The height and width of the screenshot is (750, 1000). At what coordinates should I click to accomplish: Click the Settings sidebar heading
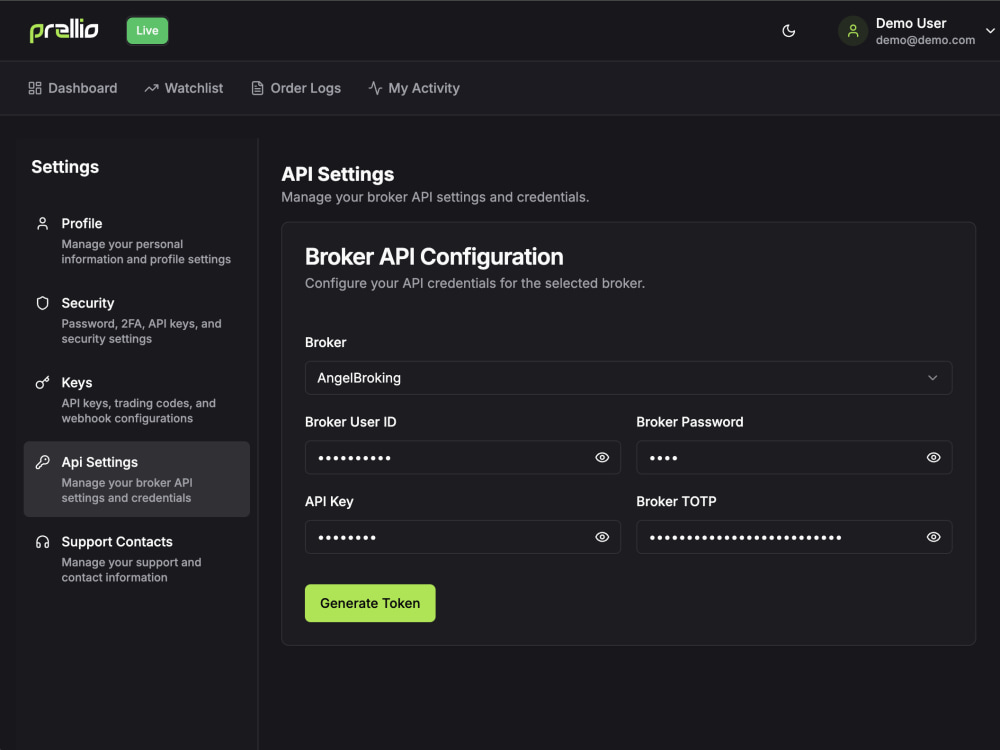pyautogui.click(x=65, y=167)
